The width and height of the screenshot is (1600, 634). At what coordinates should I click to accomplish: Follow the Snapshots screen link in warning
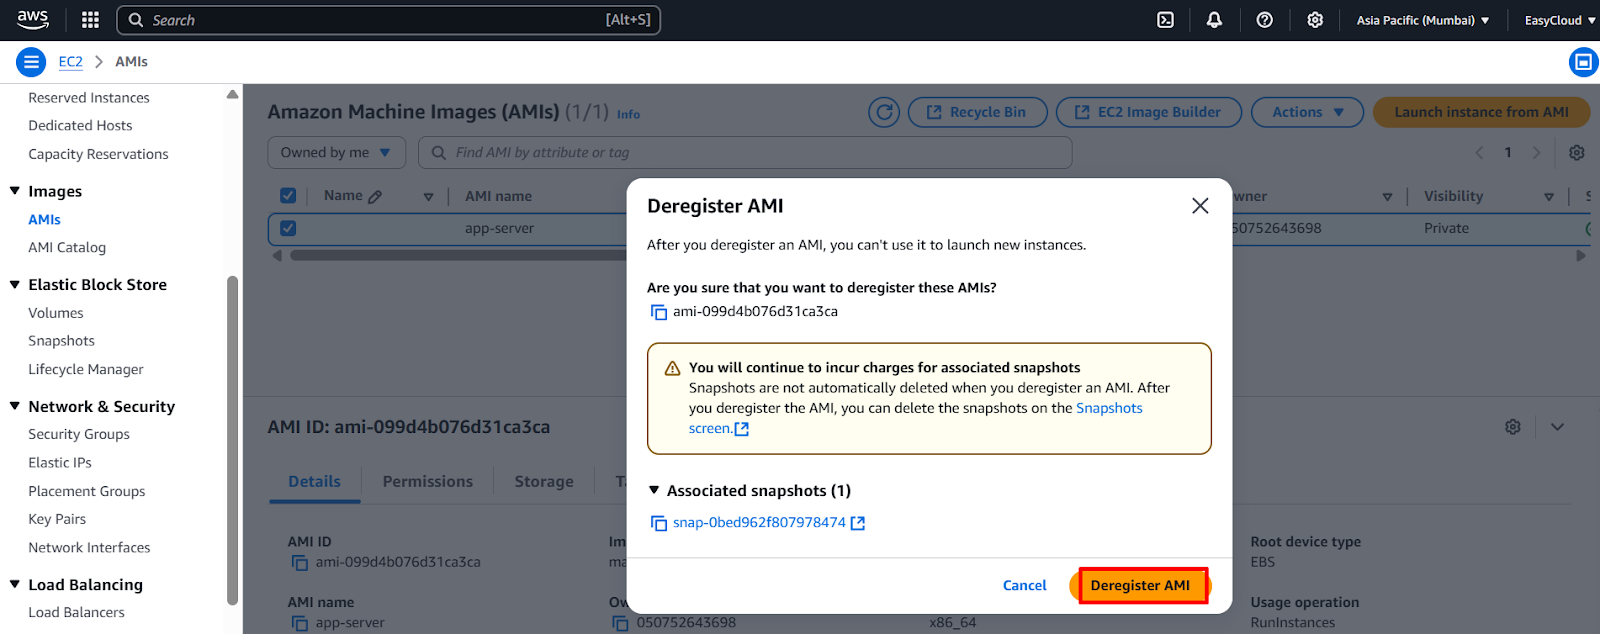[x=1109, y=408]
